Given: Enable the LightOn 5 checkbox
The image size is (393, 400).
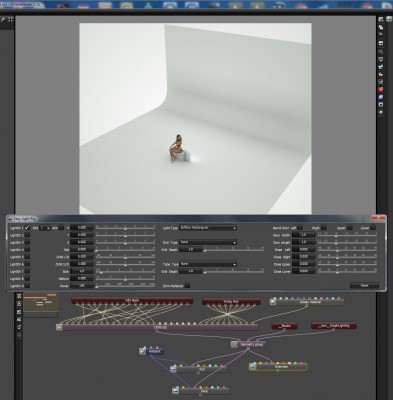Looking at the screenshot, I should [27, 257].
